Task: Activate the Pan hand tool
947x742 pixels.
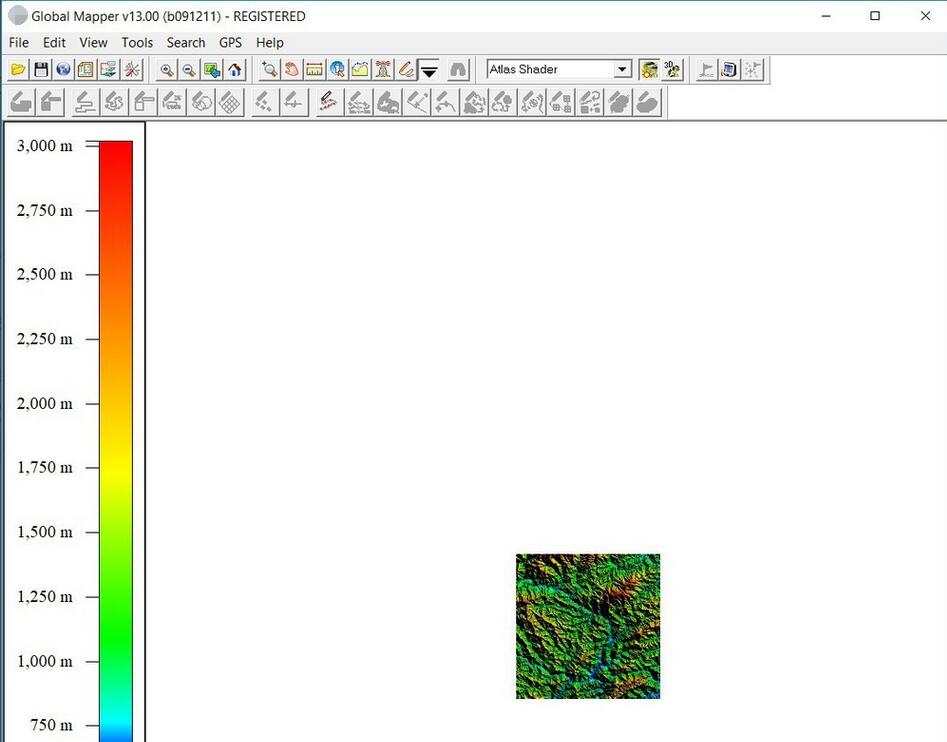Action: coord(291,69)
